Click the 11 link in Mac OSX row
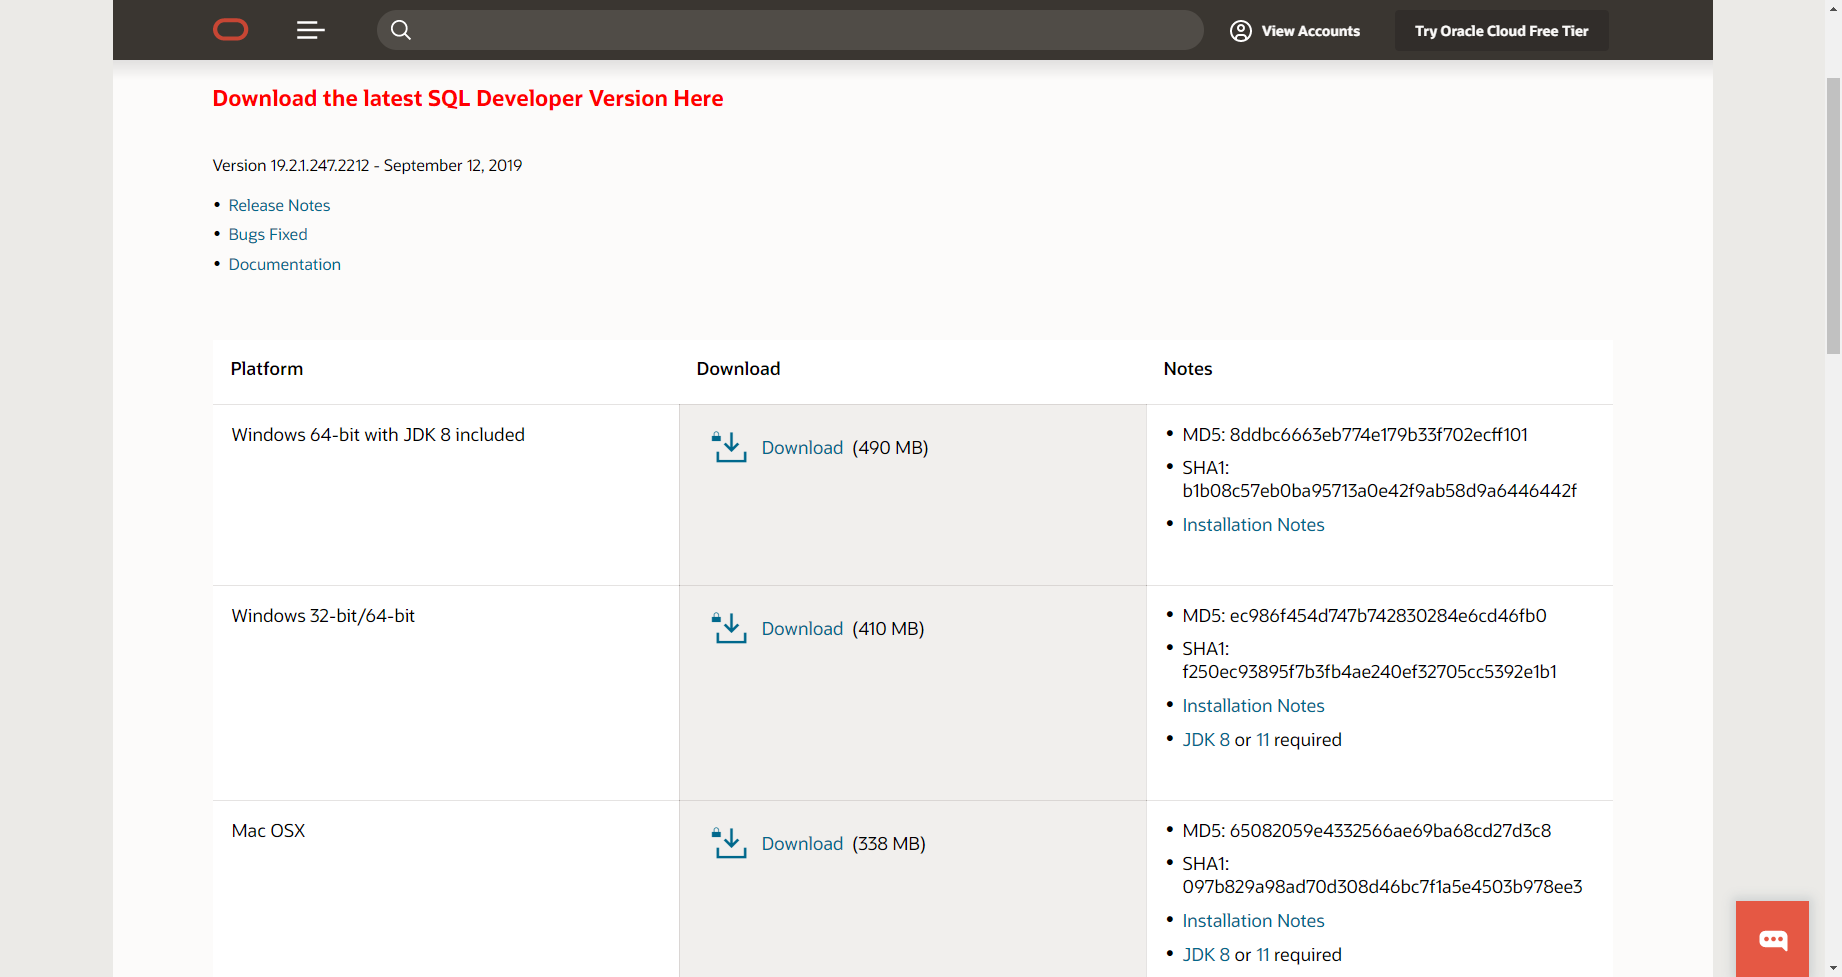 (x=1263, y=955)
